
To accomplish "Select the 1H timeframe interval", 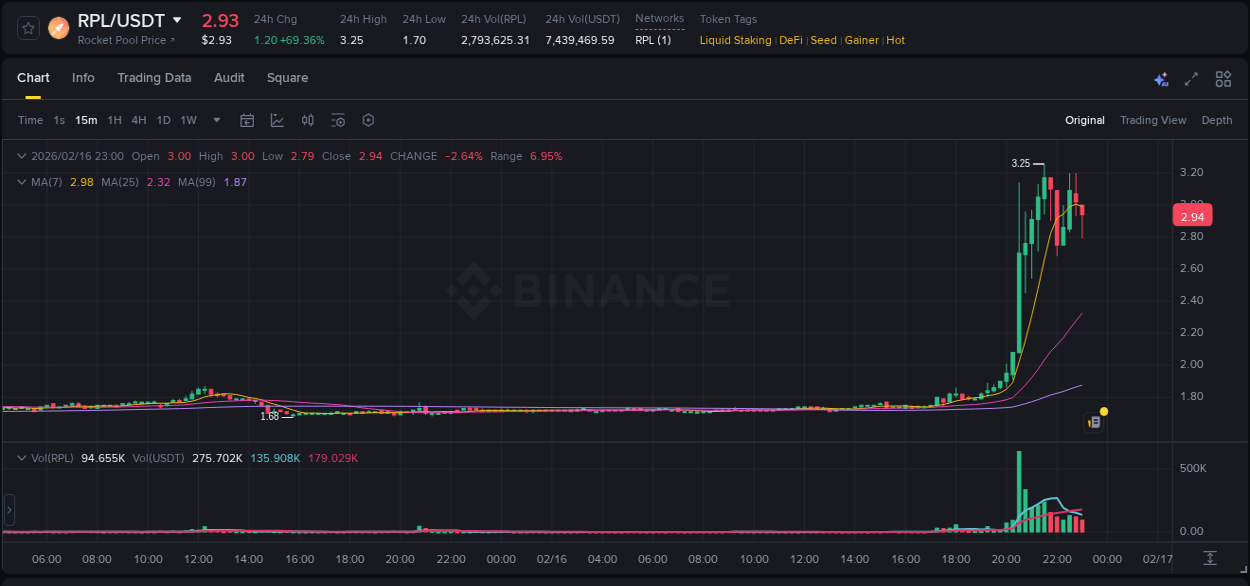I will (112, 120).
